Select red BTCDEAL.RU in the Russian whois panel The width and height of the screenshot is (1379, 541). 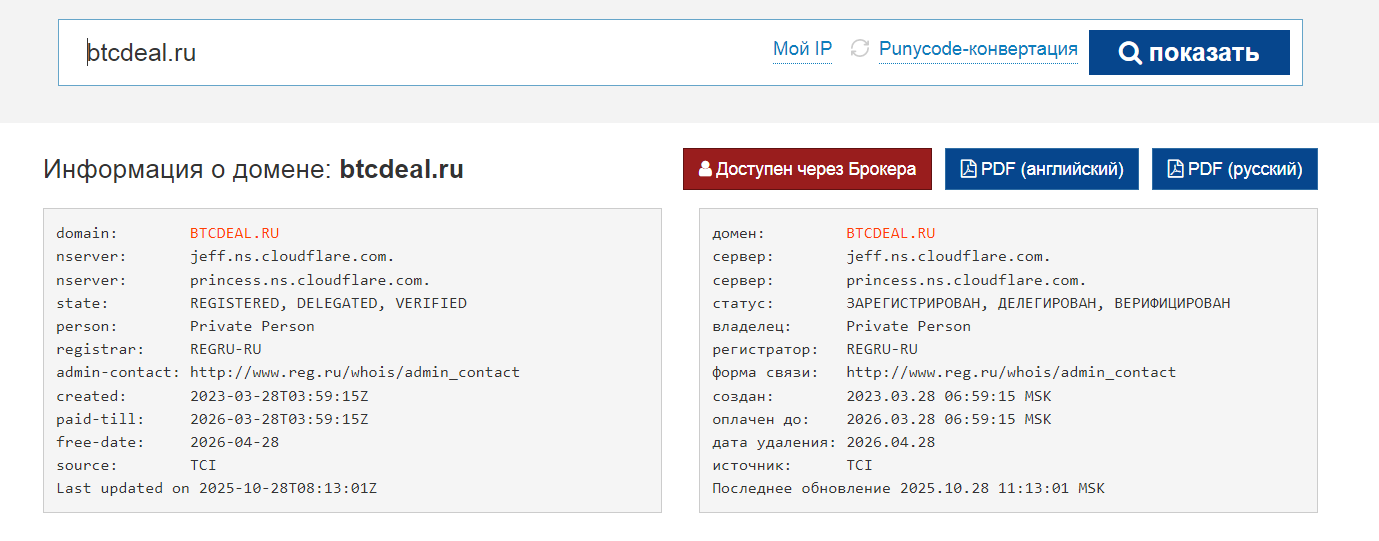click(891, 233)
